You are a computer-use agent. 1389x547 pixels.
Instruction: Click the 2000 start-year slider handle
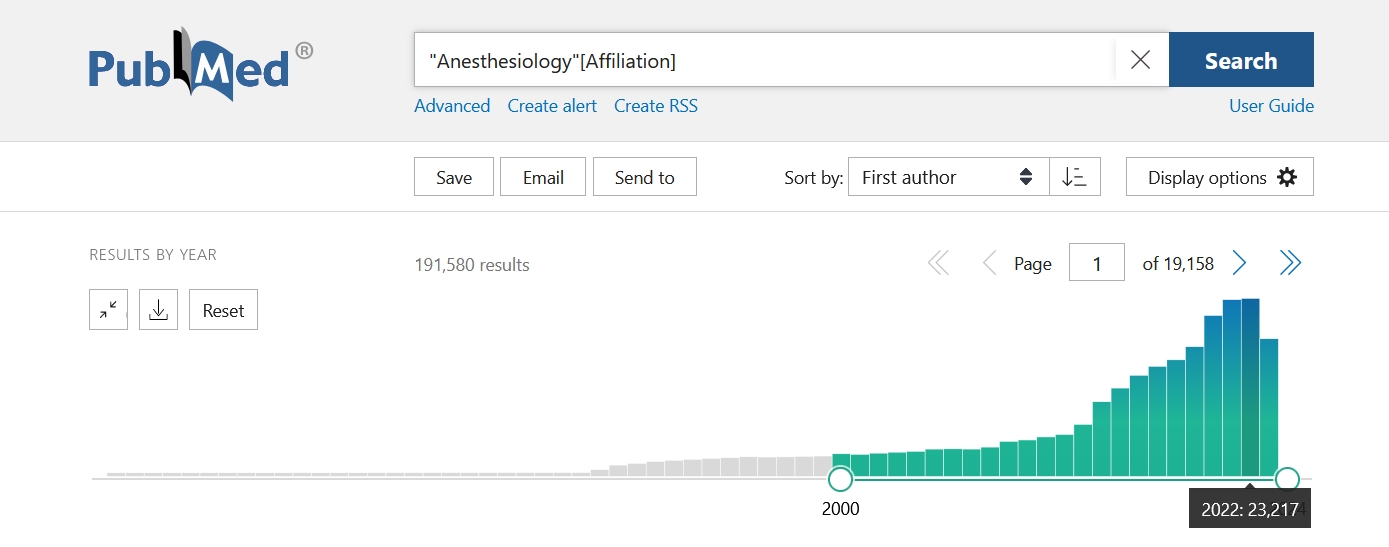click(x=841, y=479)
